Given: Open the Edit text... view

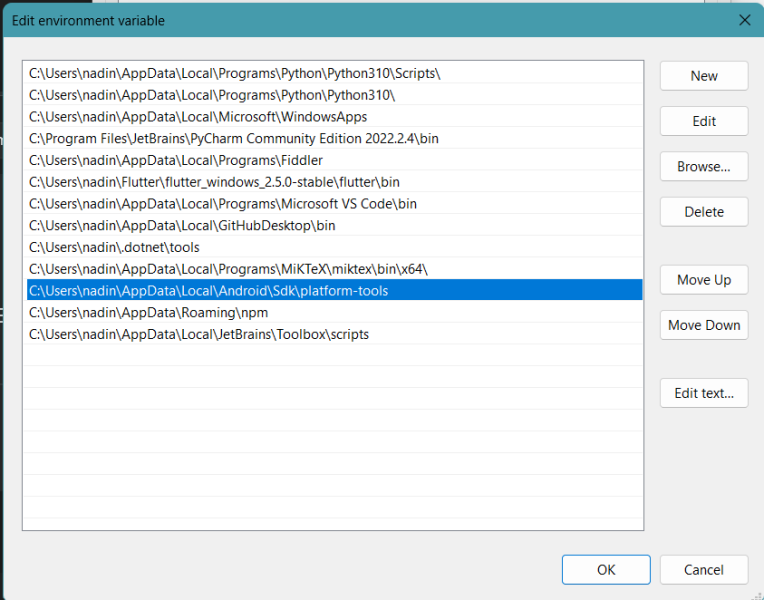Looking at the screenshot, I should tap(704, 393).
